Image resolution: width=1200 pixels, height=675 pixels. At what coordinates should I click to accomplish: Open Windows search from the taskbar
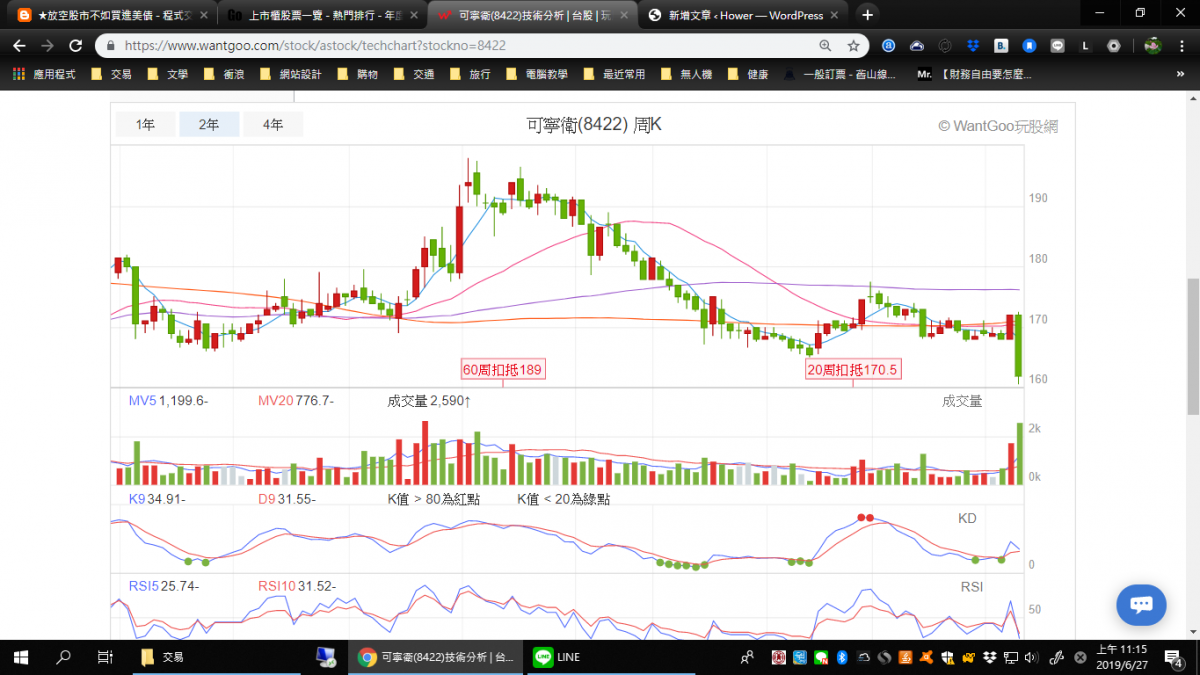[x=63, y=657]
